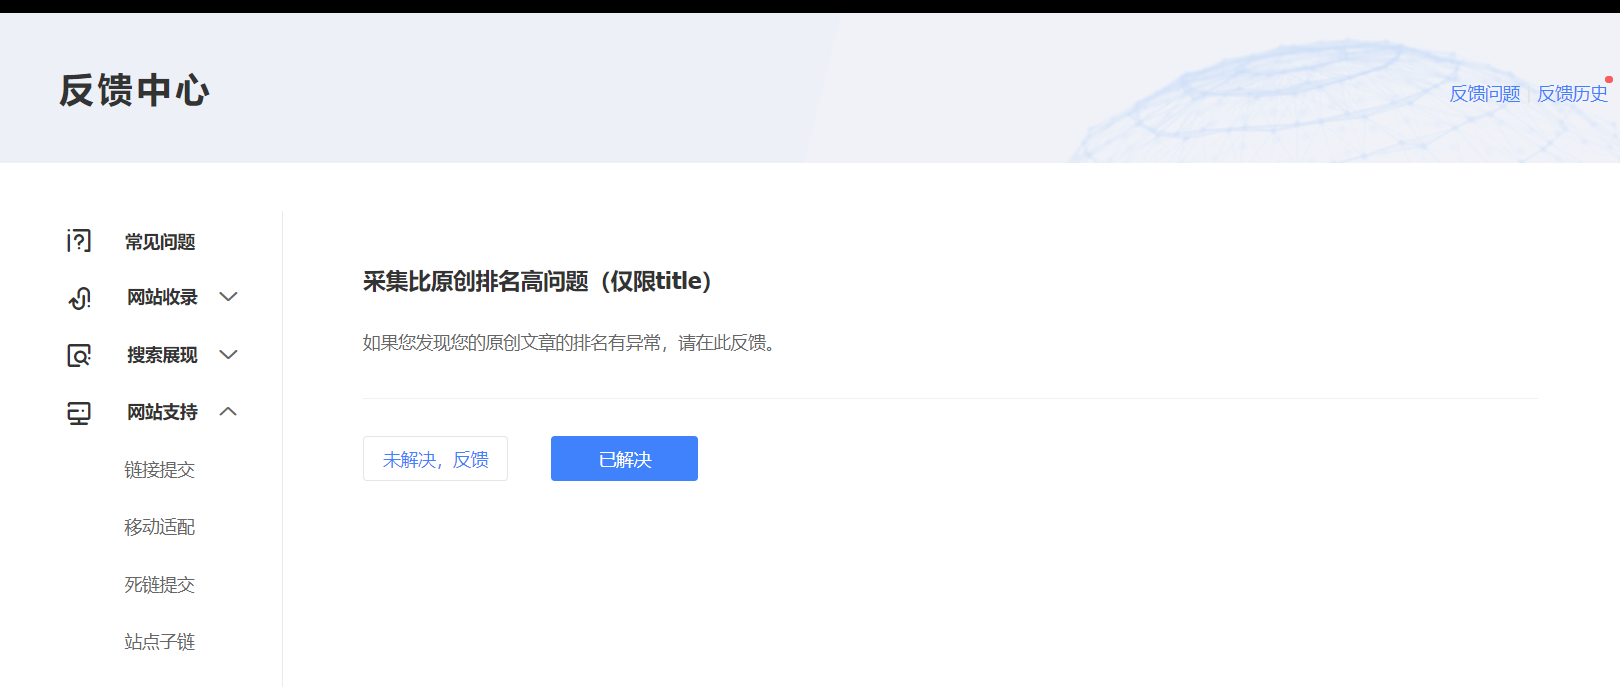1620x687 pixels.
Task: Go to 反馈问题 link in header
Action: click(x=1484, y=94)
